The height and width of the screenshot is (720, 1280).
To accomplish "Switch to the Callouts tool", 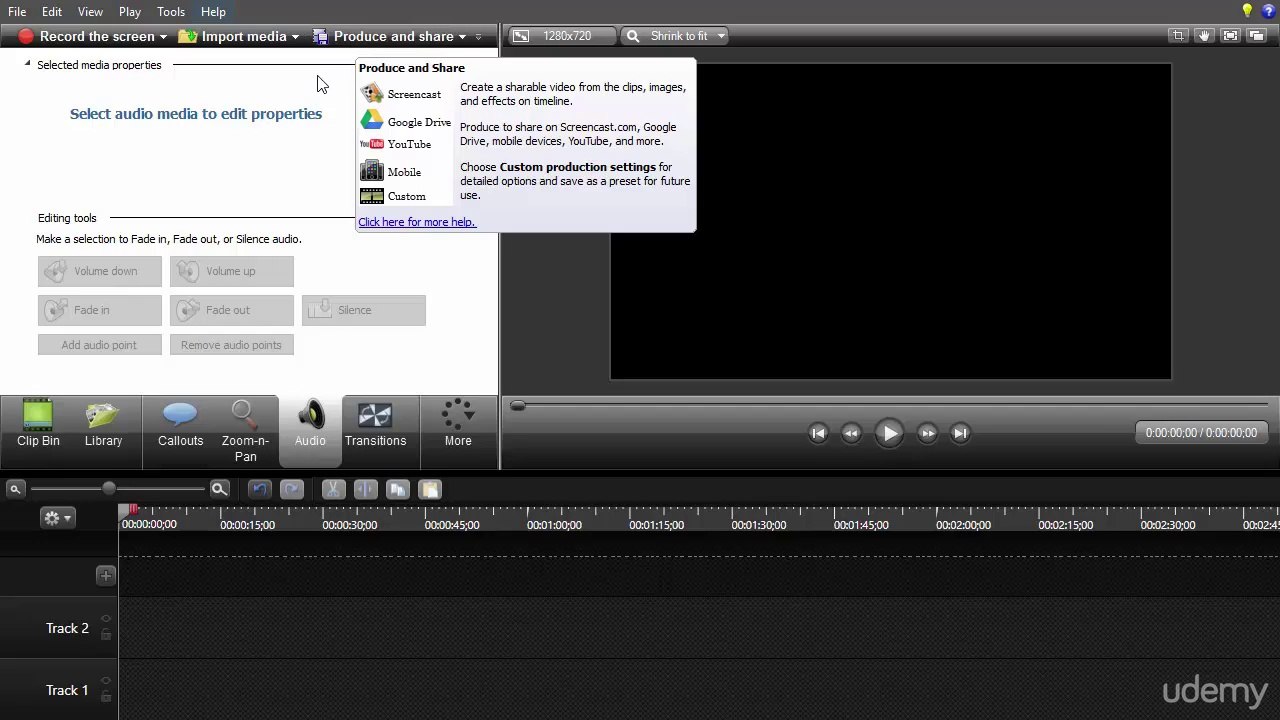I will click(x=180, y=424).
